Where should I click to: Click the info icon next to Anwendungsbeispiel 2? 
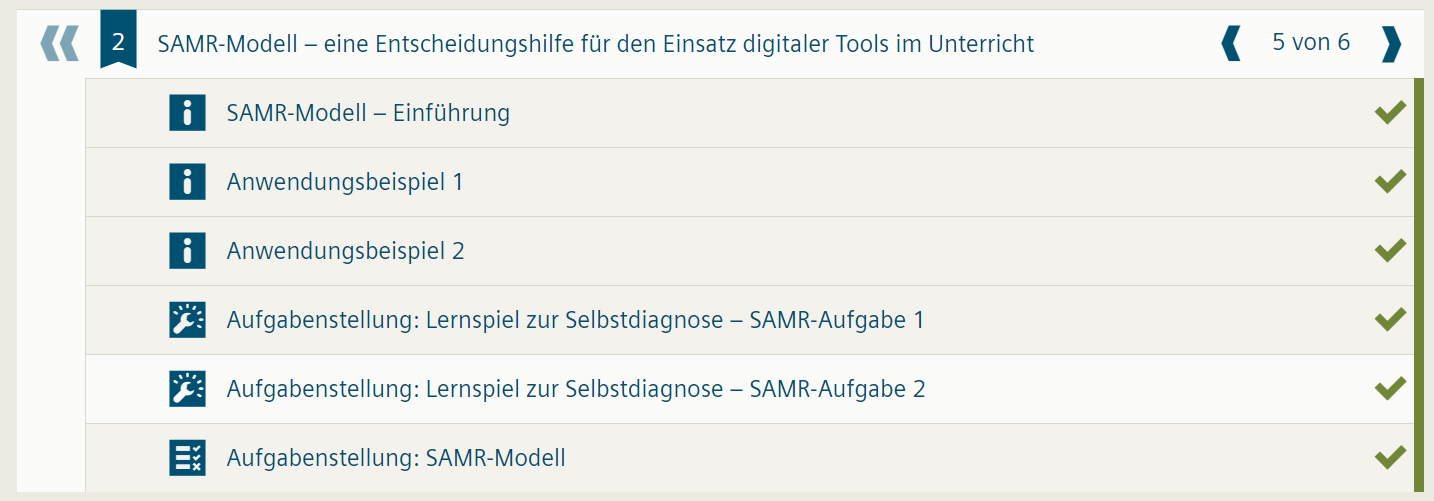(x=187, y=251)
